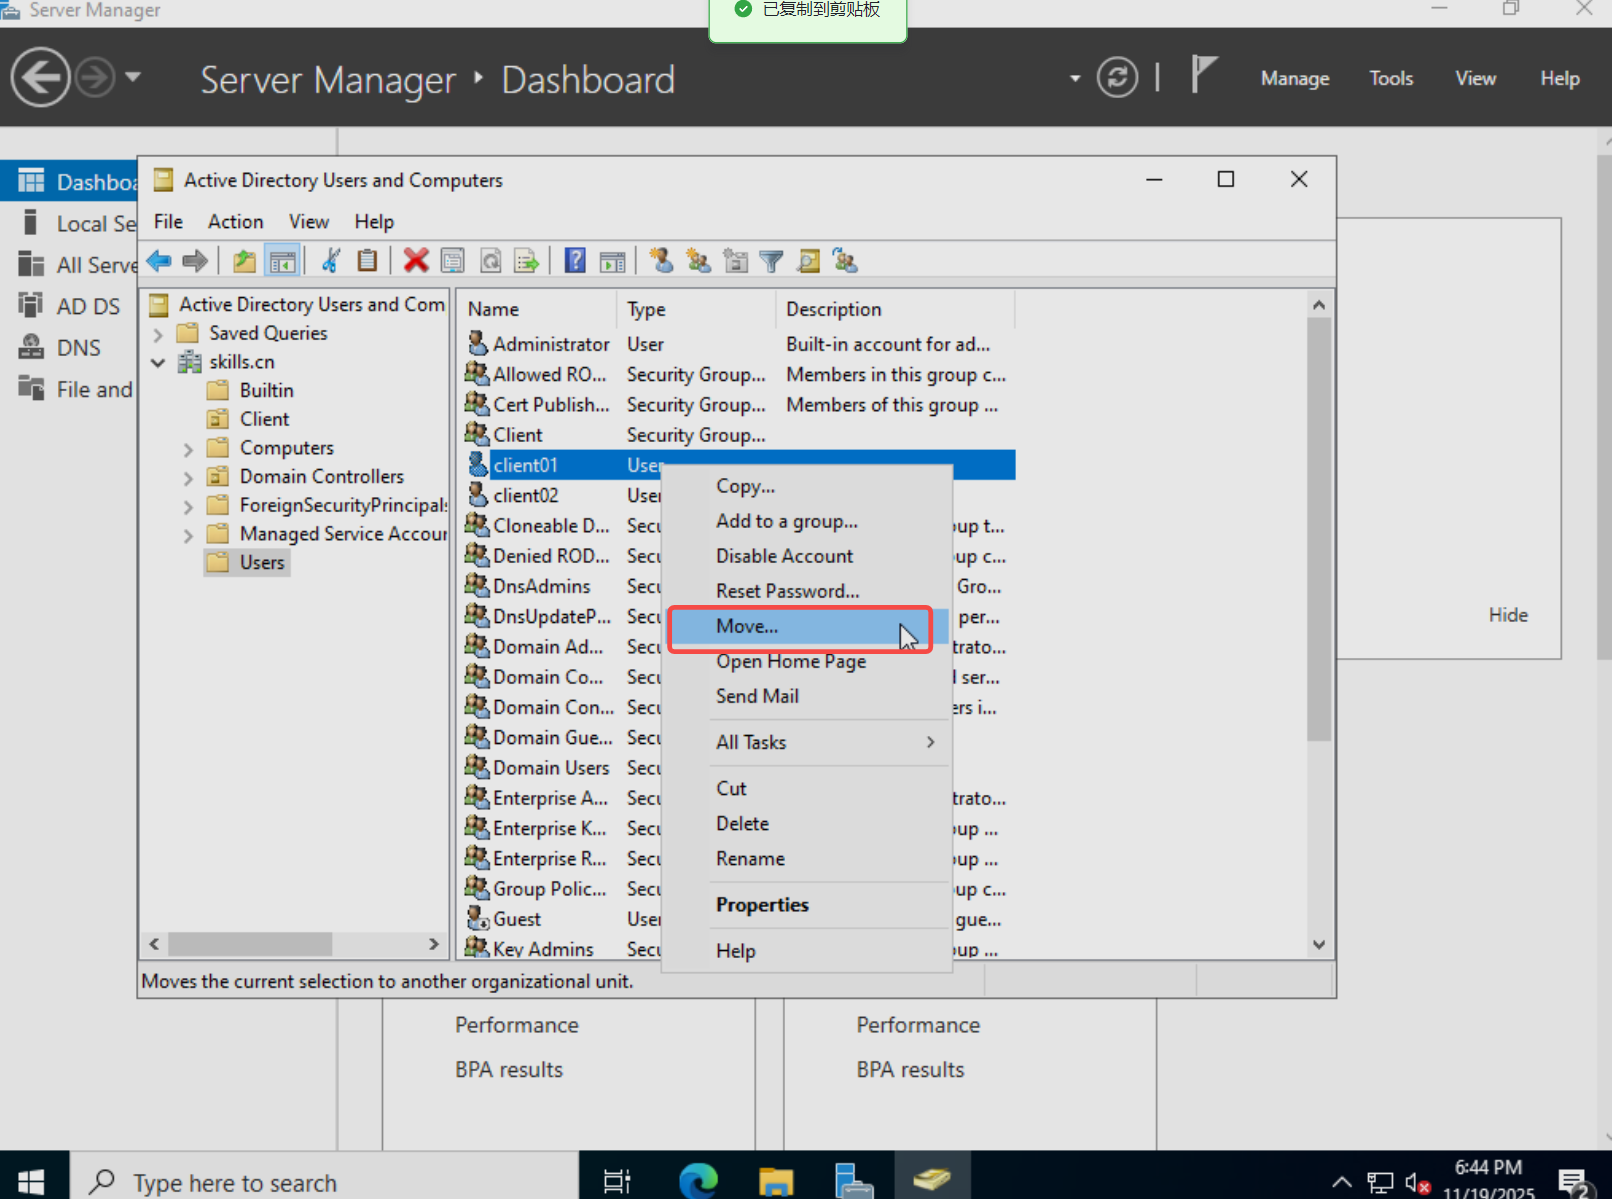The height and width of the screenshot is (1199, 1612).
Task: Select the client02 user row
Action: coord(740,496)
